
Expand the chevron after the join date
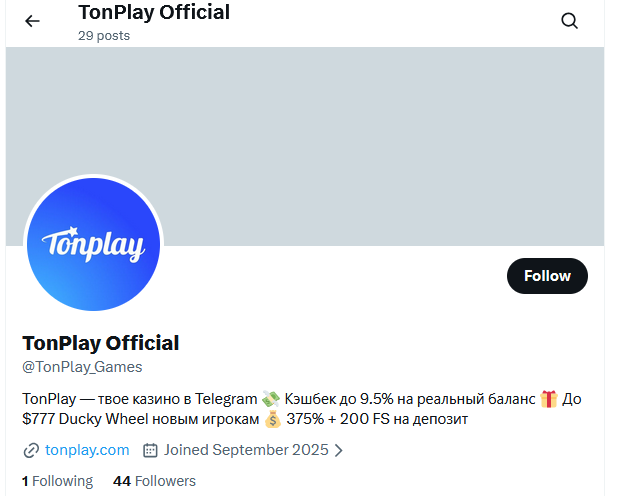[338, 450]
